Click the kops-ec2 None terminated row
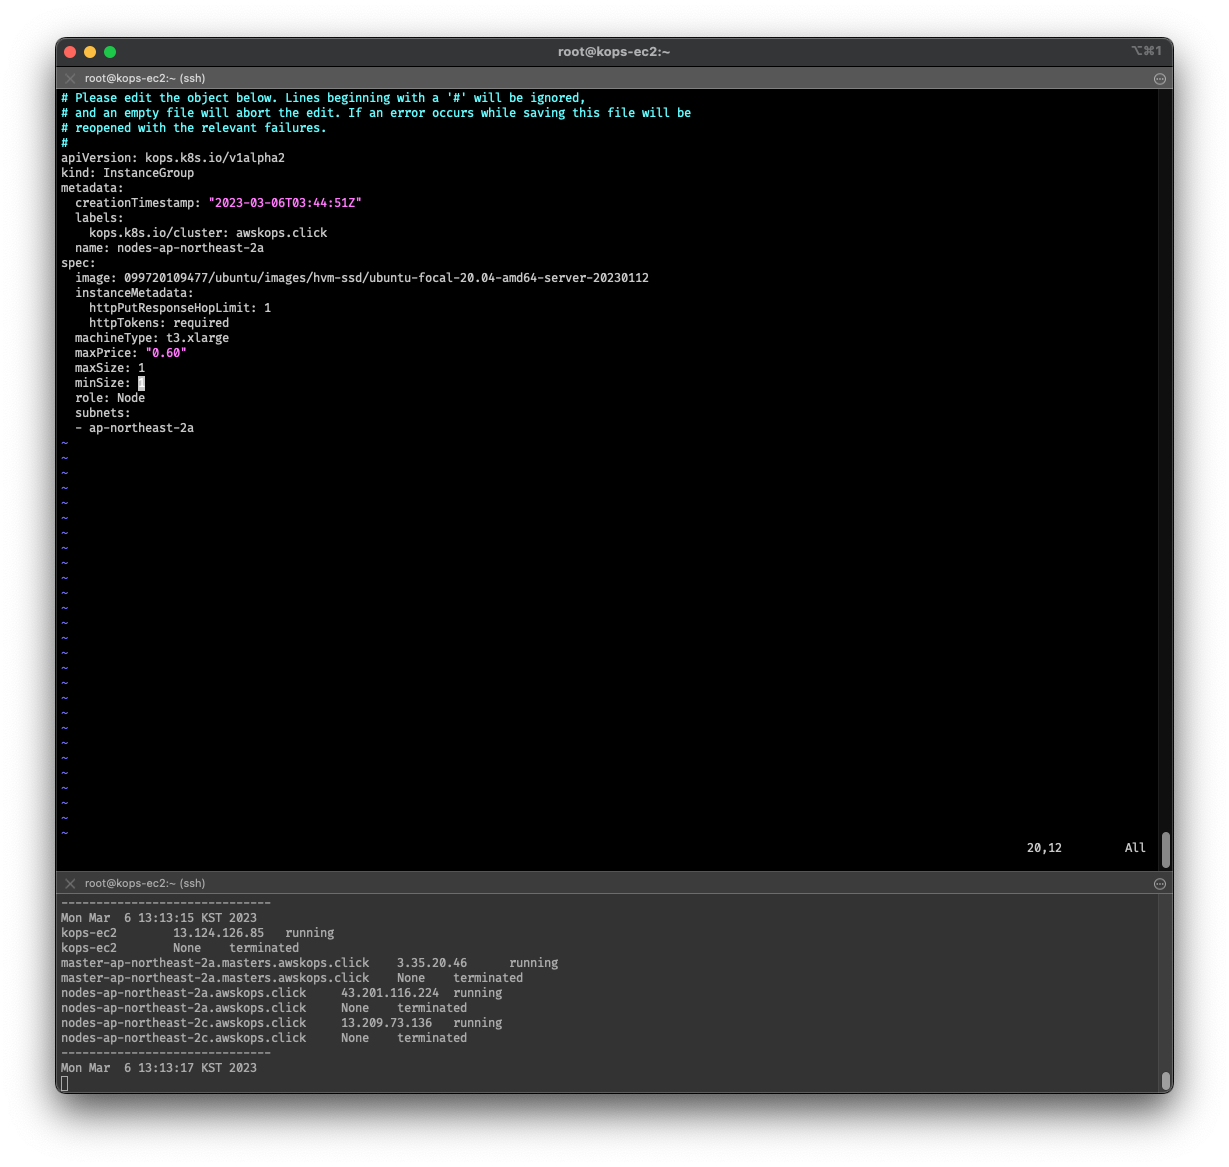This screenshot has height=1167, width=1229. [180, 948]
